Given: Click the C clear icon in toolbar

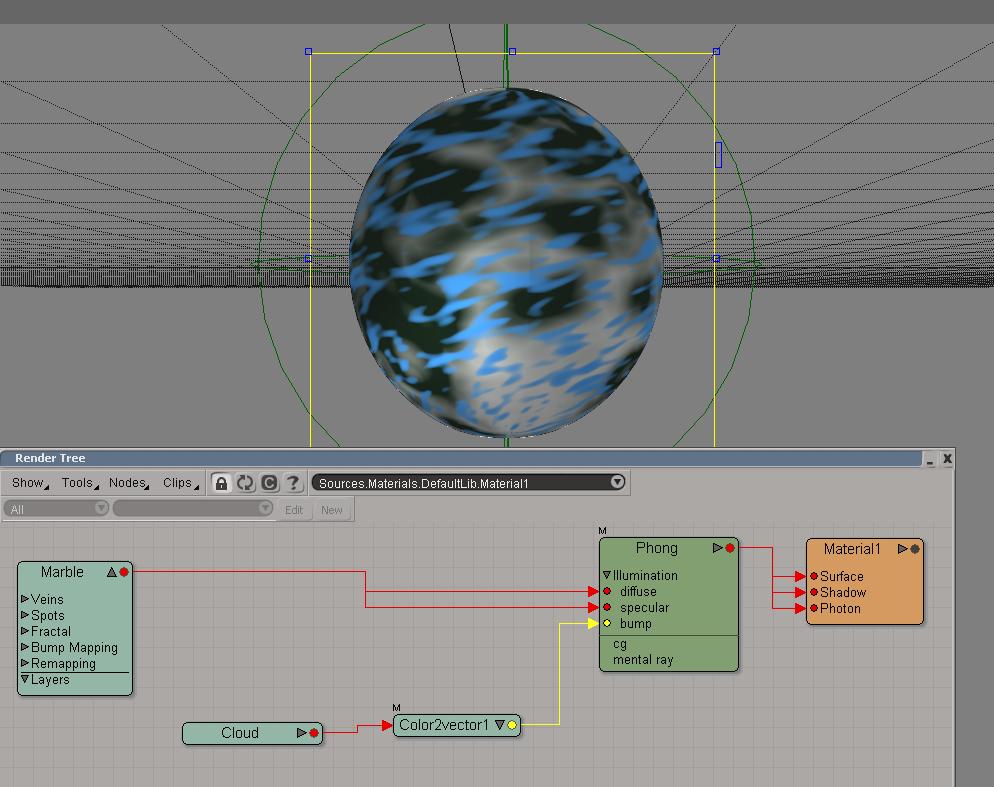Looking at the screenshot, I should click(x=269, y=483).
